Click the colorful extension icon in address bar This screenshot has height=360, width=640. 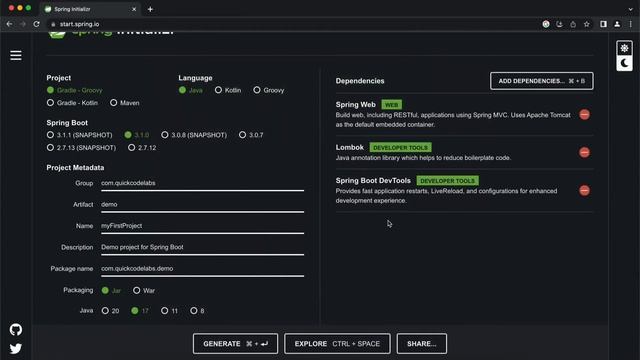coord(546,24)
